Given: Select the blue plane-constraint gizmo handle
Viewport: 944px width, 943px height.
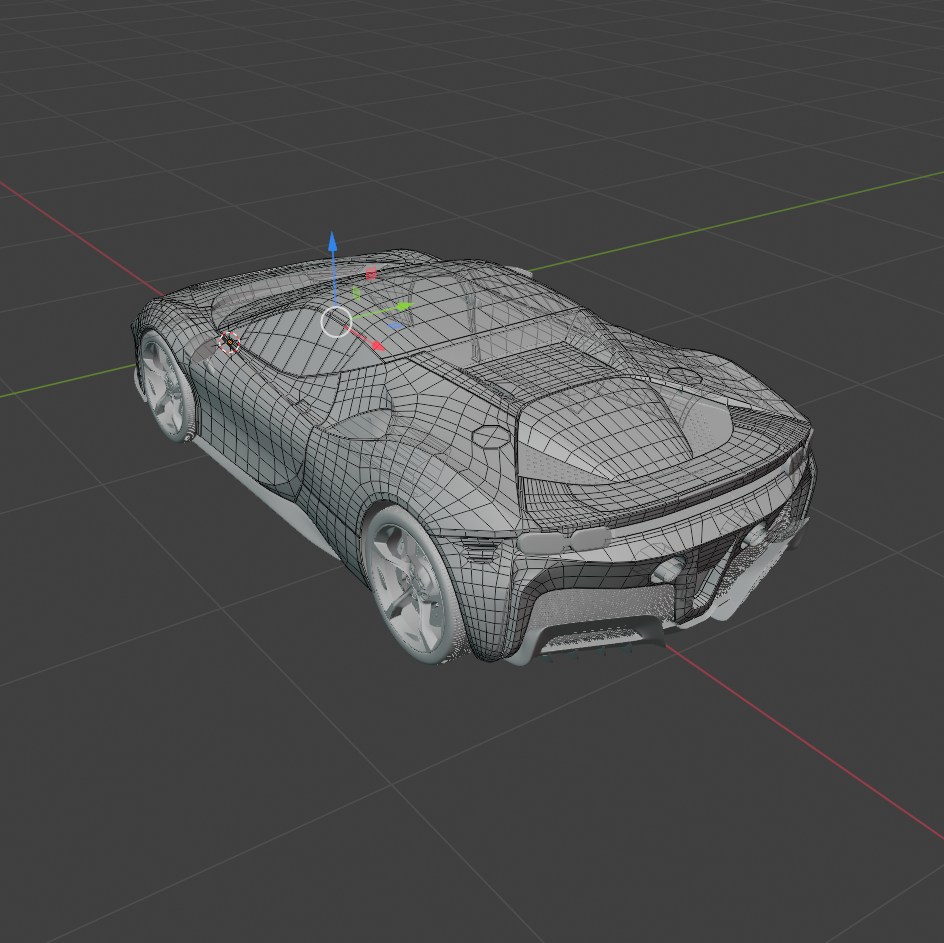Looking at the screenshot, I should click(395, 325).
